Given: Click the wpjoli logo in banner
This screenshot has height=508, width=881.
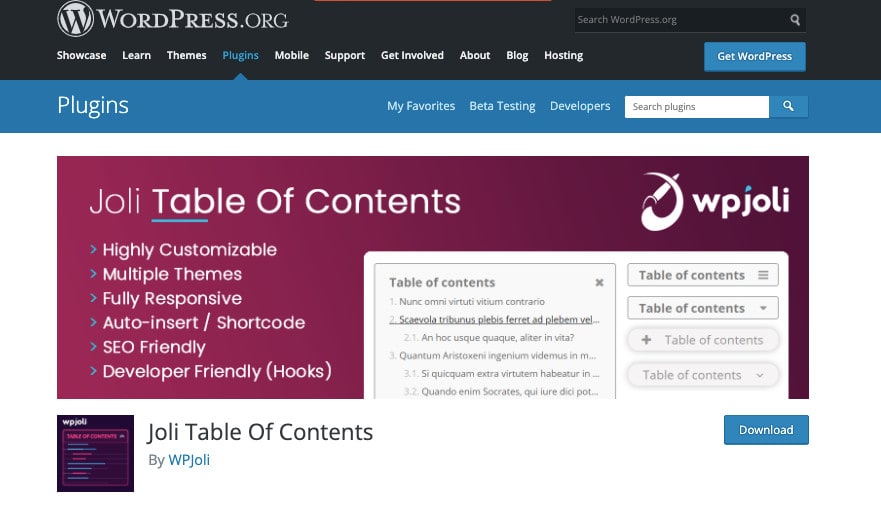Looking at the screenshot, I should pos(715,201).
